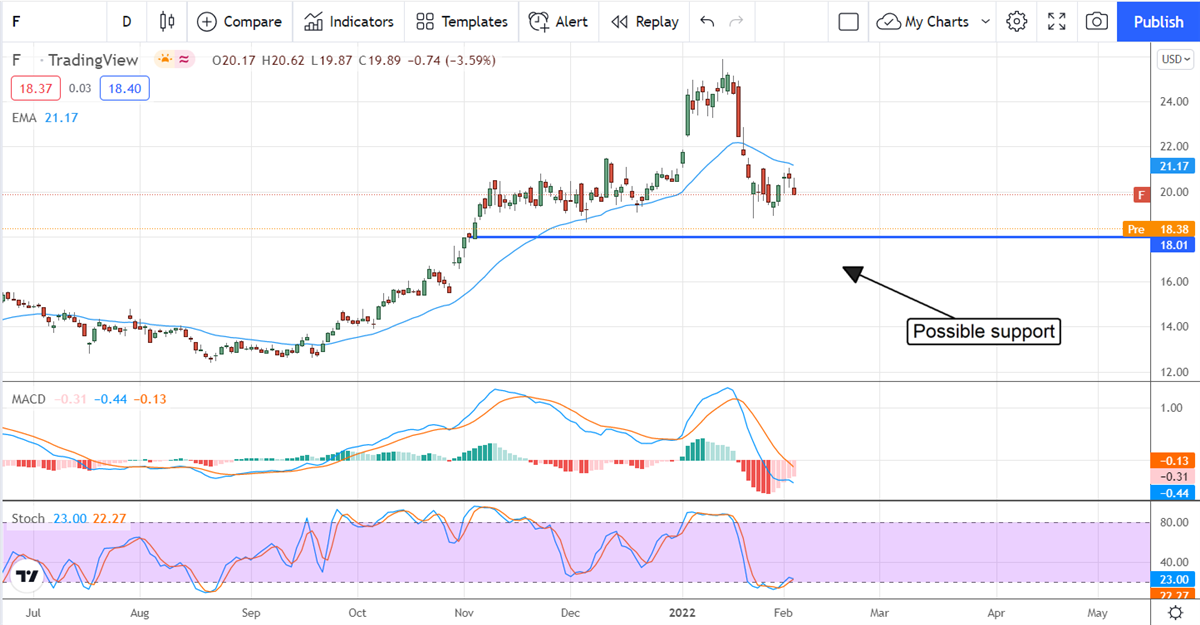The image size is (1200, 625).
Task: Toggle the Replay bar mode
Action: [x=645, y=21]
